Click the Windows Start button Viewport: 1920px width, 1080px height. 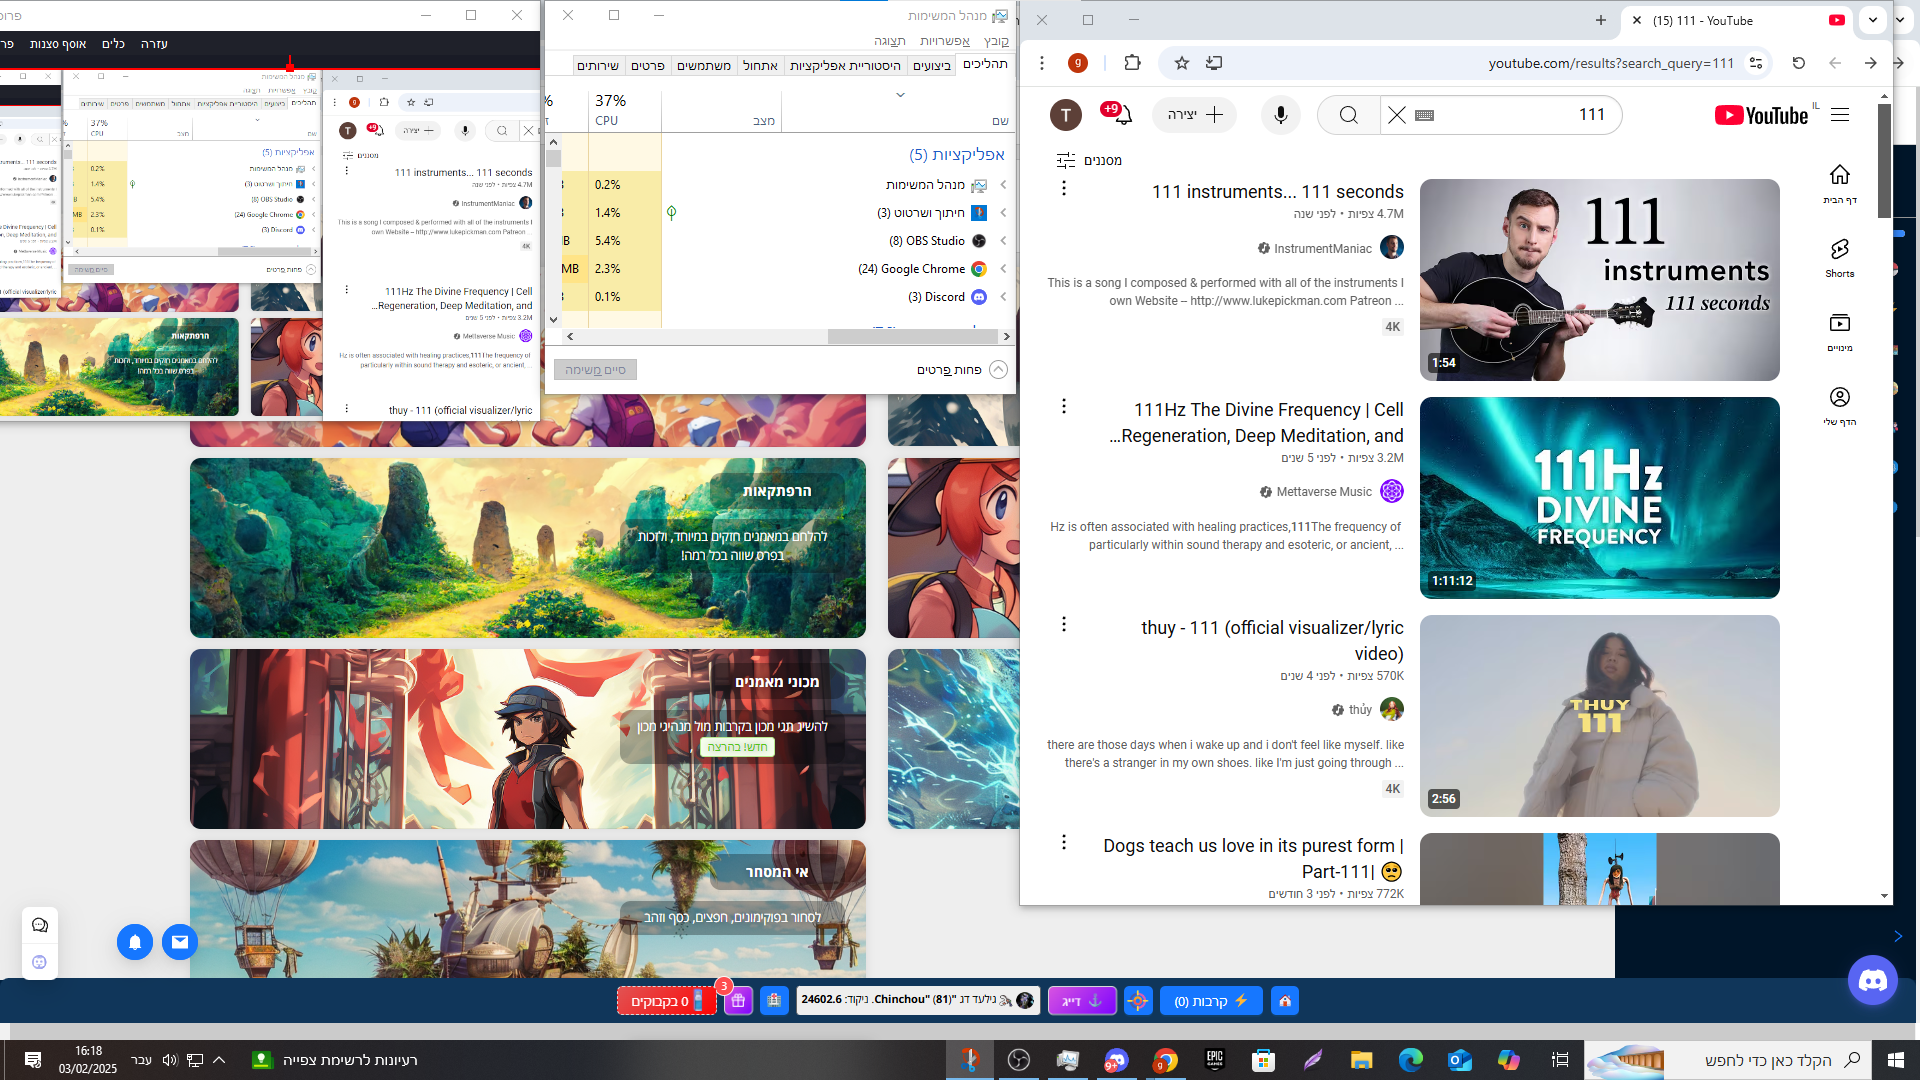pos(1895,1060)
